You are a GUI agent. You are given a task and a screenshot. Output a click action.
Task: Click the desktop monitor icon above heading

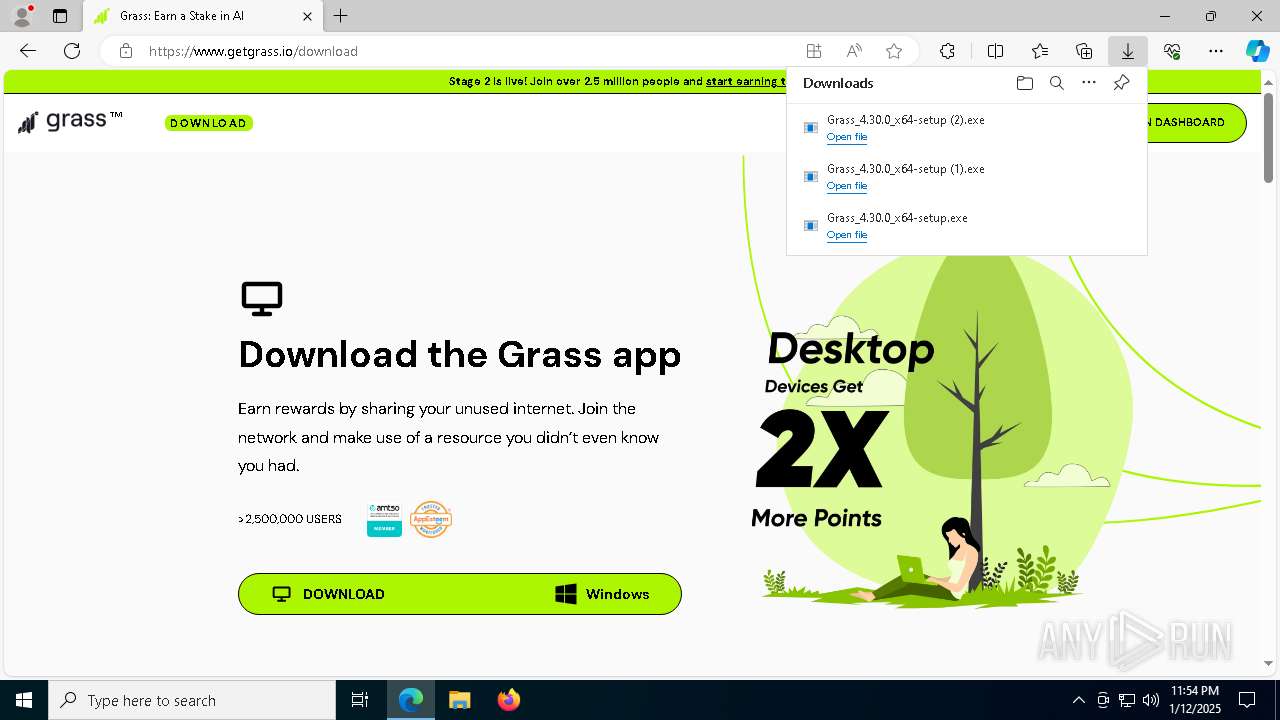tap(262, 298)
